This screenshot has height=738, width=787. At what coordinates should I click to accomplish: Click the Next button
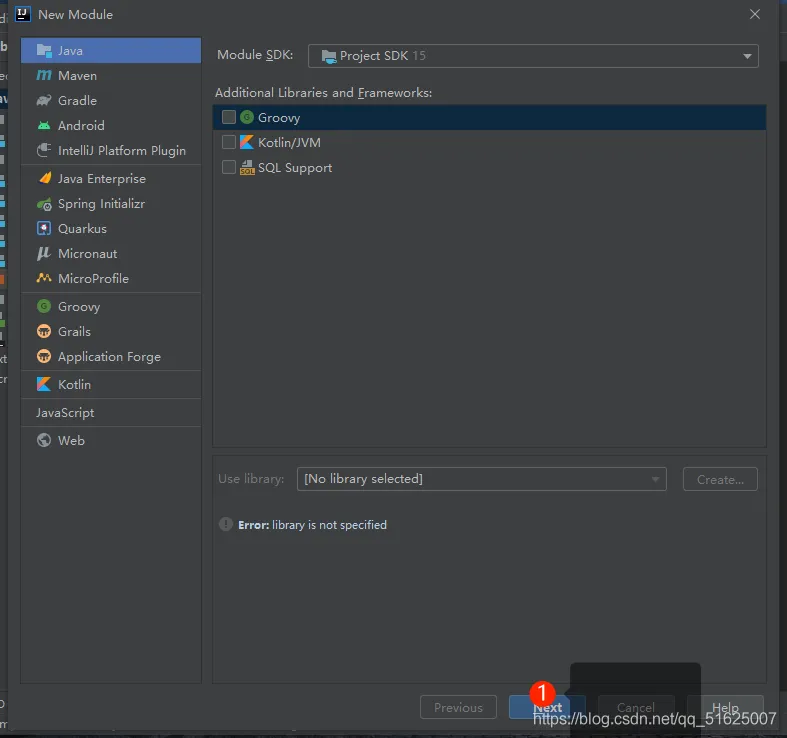click(547, 707)
